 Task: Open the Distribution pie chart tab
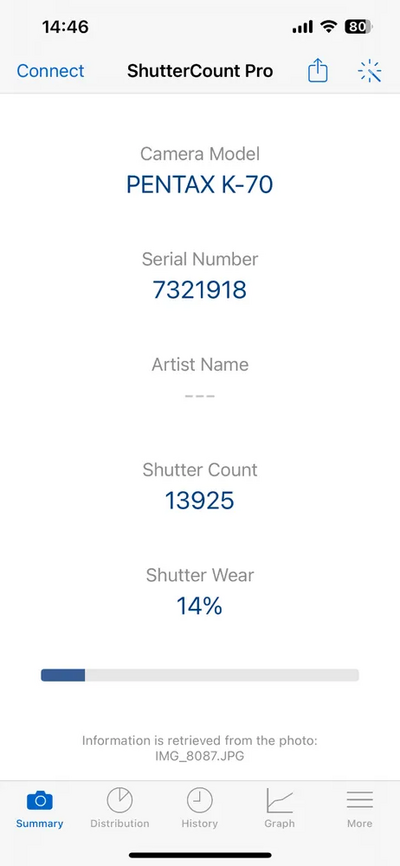coord(119,800)
